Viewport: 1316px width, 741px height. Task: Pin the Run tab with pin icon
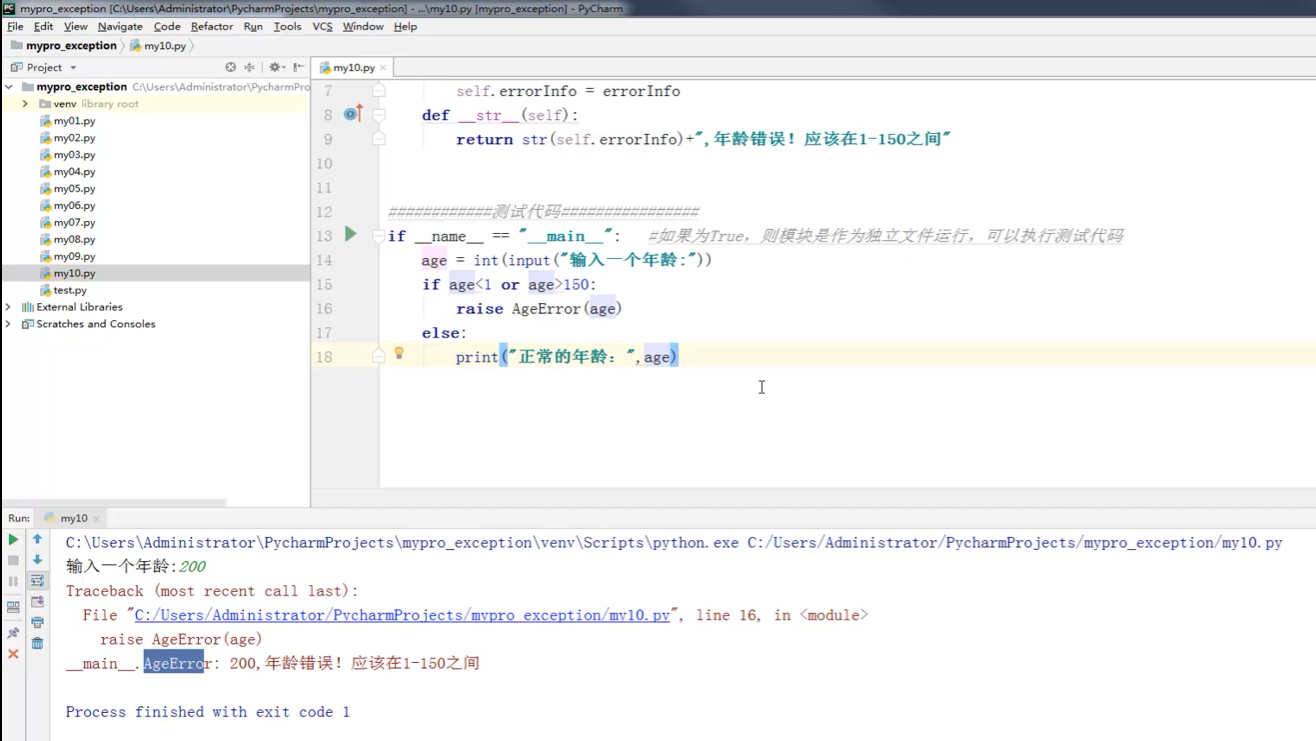pos(13,632)
